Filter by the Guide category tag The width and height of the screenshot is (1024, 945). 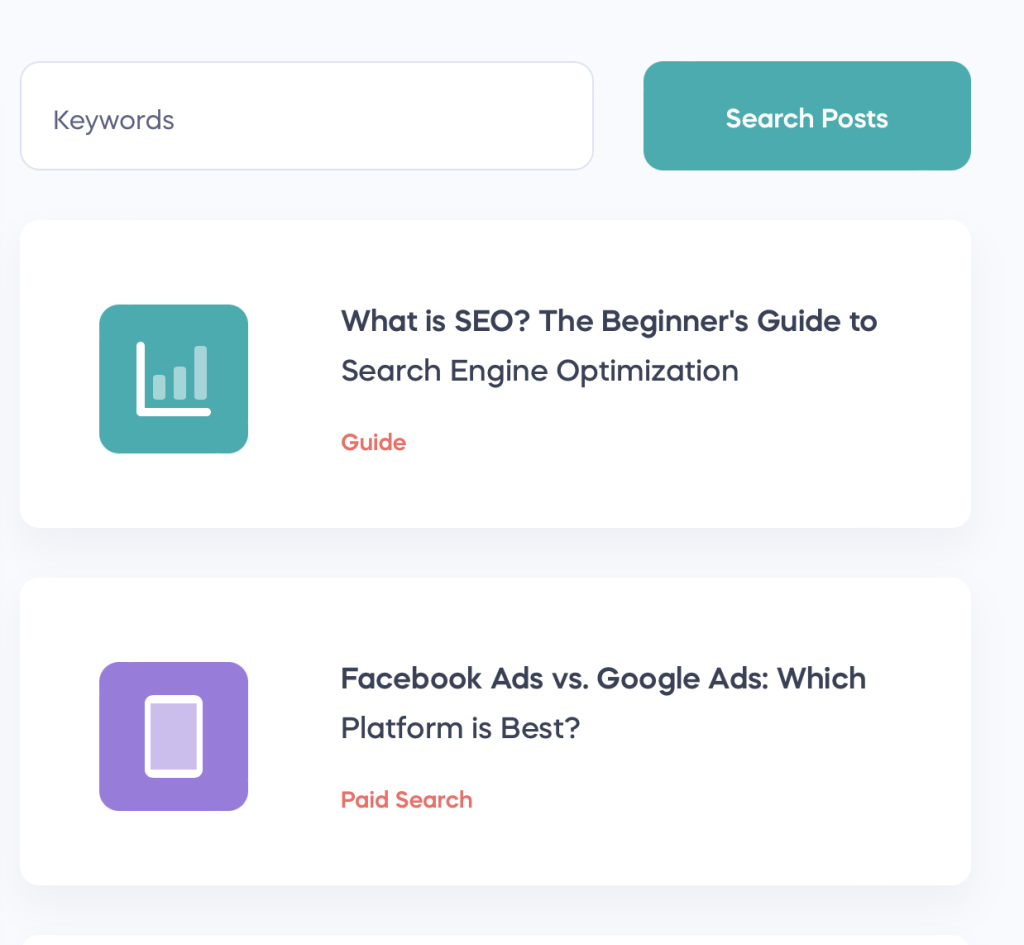click(373, 442)
